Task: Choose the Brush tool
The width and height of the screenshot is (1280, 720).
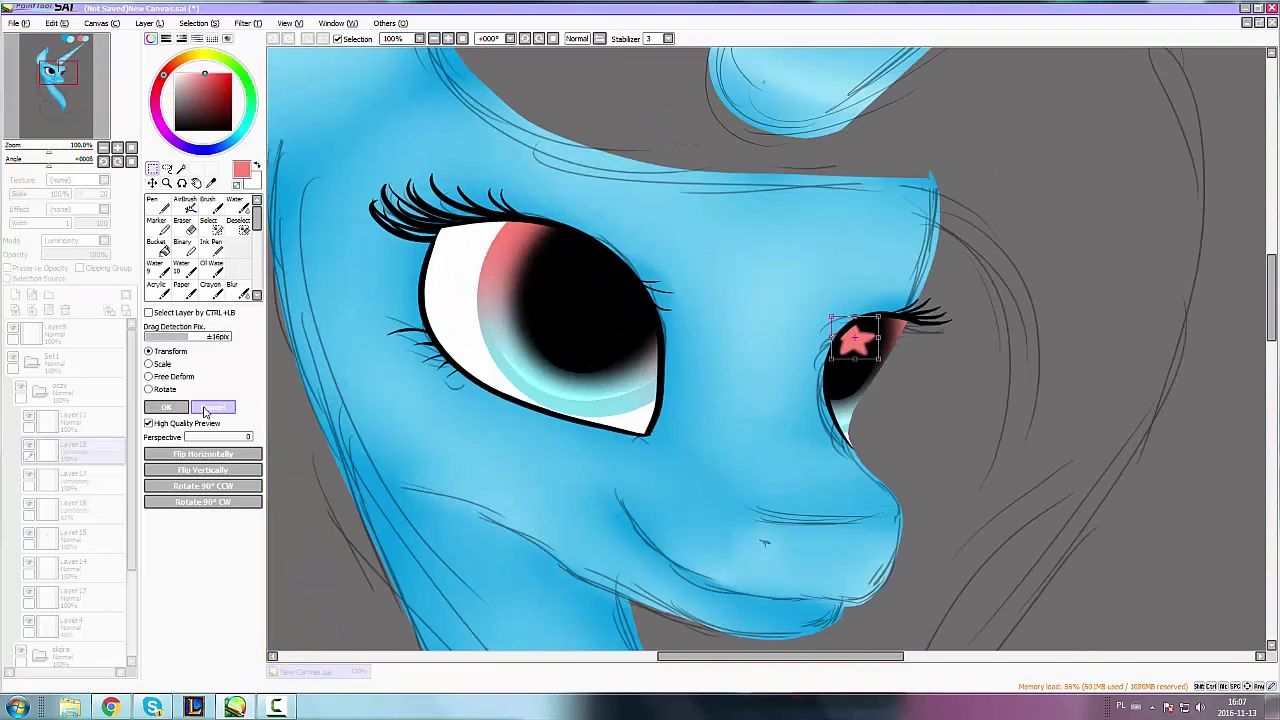Action: click(x=211, y=206)
